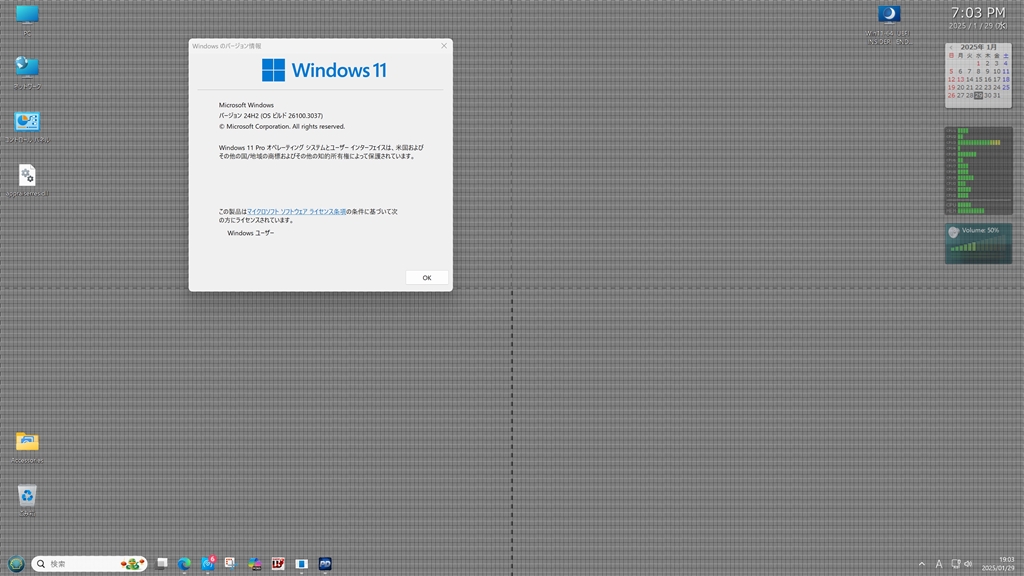Screen dimensions: 1024x576
Task: Open the red T taskbar app
Action: [x=278, y=564]
